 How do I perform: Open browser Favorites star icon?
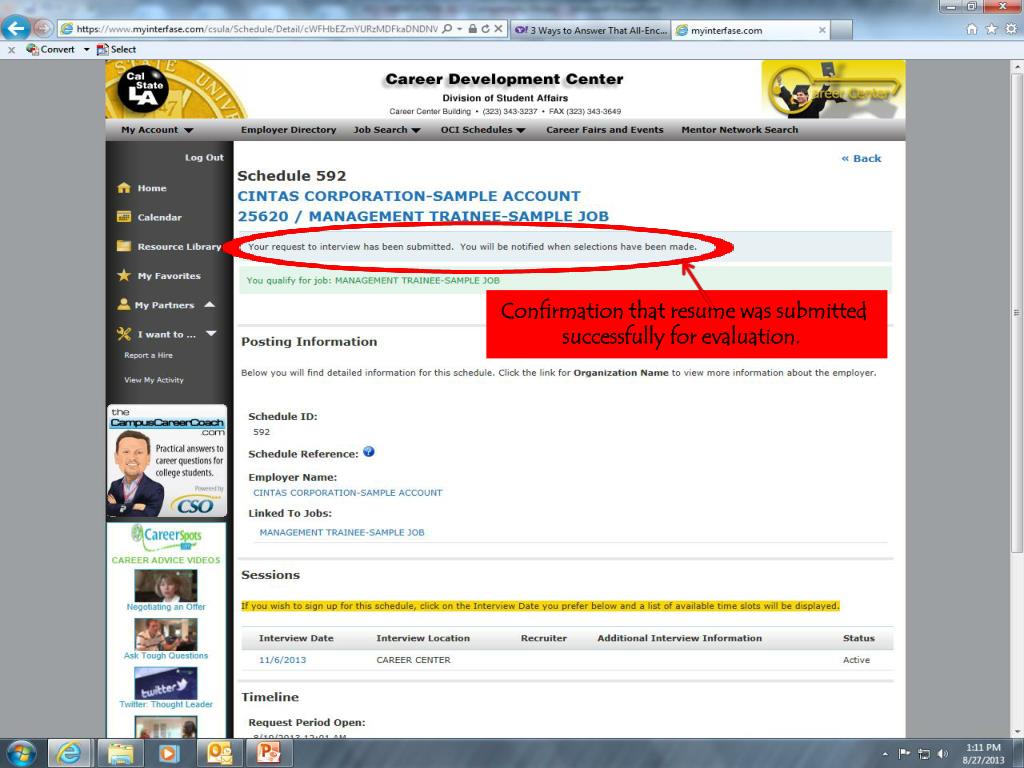(991, 29)
